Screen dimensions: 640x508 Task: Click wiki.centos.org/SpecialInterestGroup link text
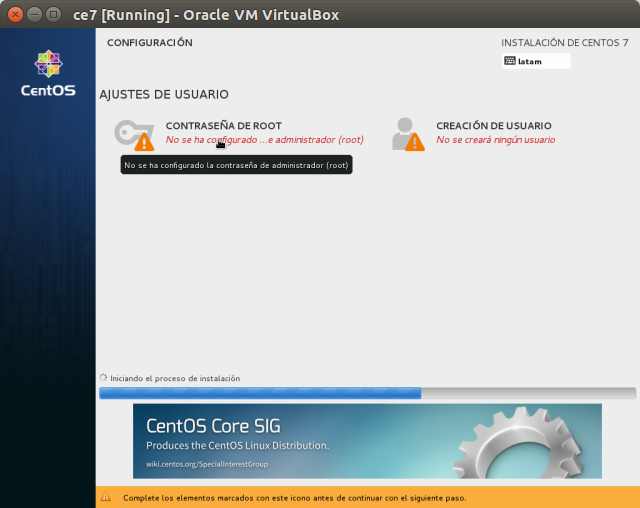pos(207,464)
